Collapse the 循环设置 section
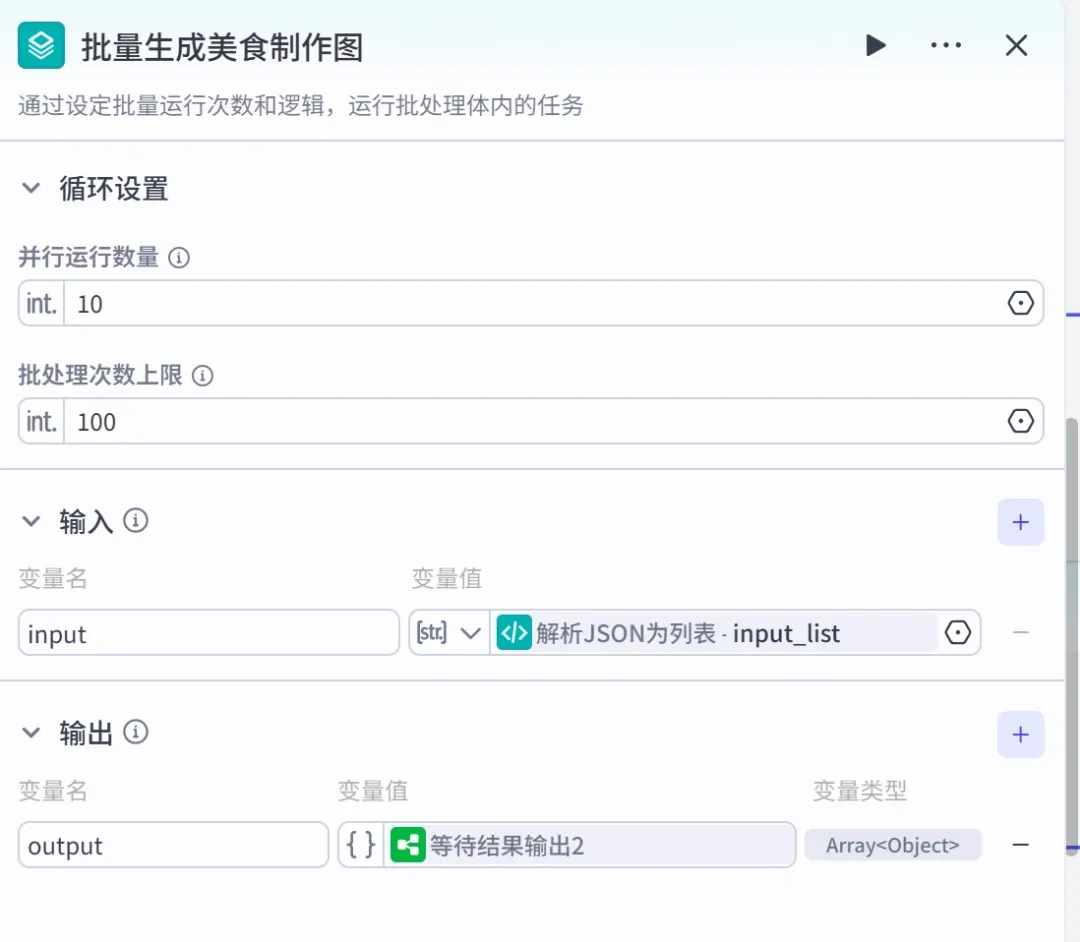Image resolution: width=1080 pixels, height=942 pixels. coord(31,187)
